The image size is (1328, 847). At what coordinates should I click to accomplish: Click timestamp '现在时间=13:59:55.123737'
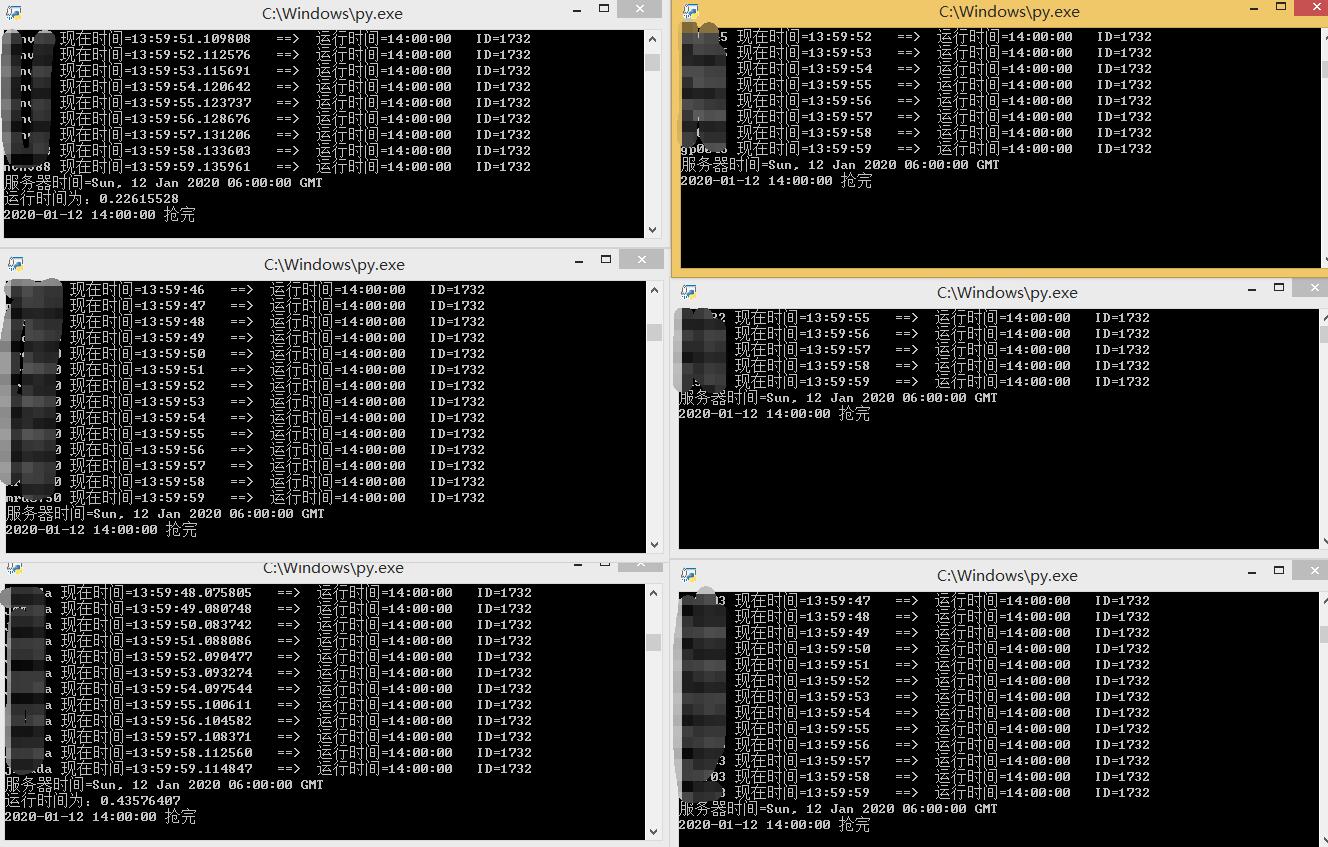[155, 103]
